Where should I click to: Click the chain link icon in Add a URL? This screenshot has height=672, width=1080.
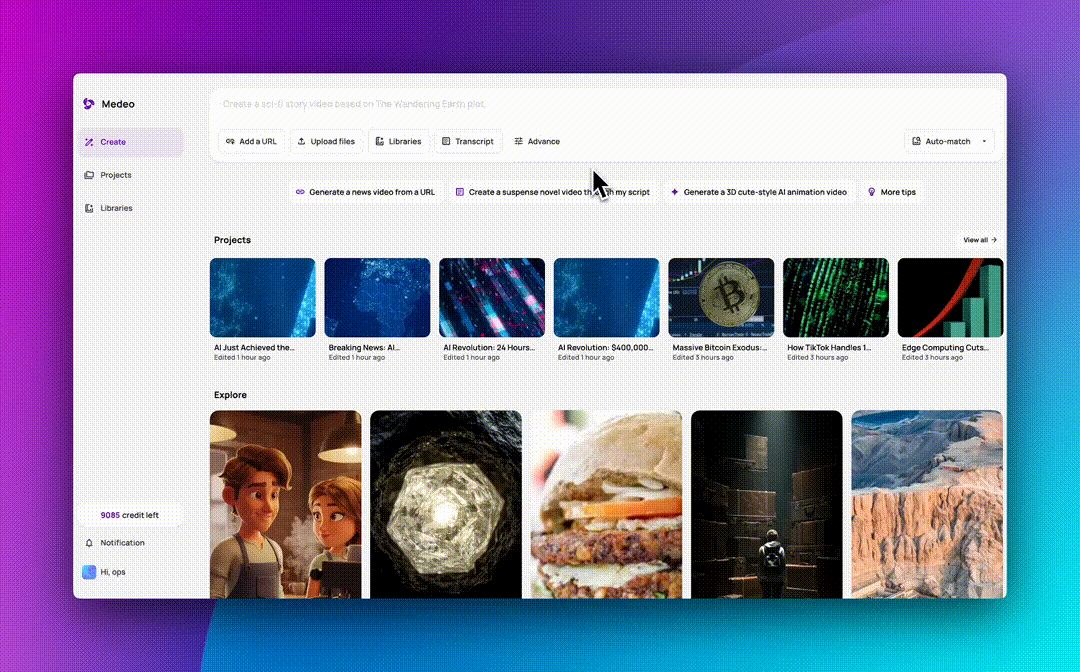coord(230,141)
